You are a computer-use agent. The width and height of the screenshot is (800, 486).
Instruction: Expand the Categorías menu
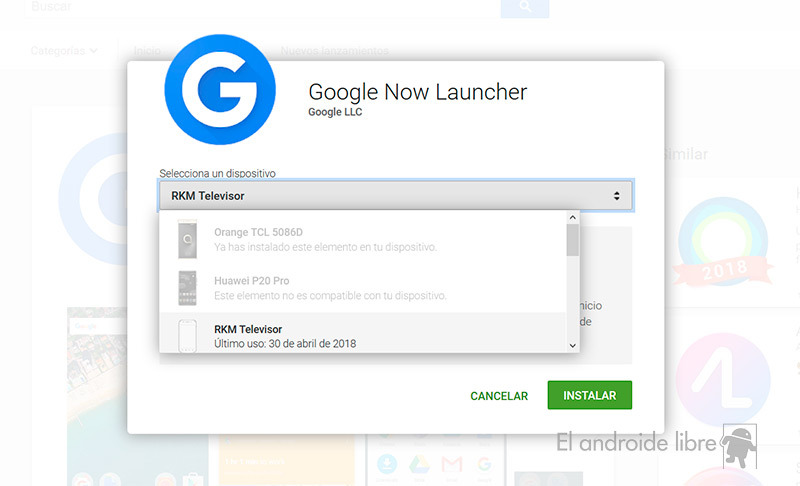pyautogui.click(x=64, y=50)
